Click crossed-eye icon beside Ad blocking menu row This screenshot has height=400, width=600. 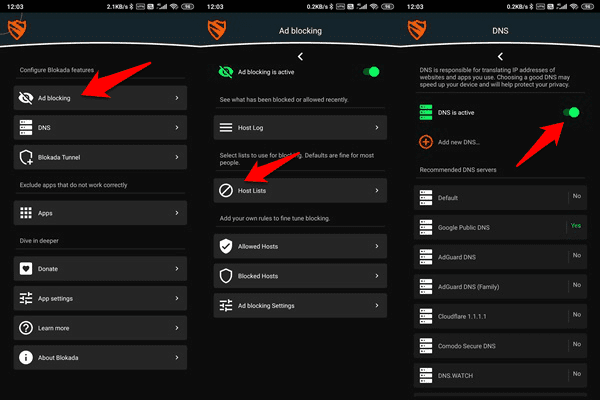tap(26, 98)
